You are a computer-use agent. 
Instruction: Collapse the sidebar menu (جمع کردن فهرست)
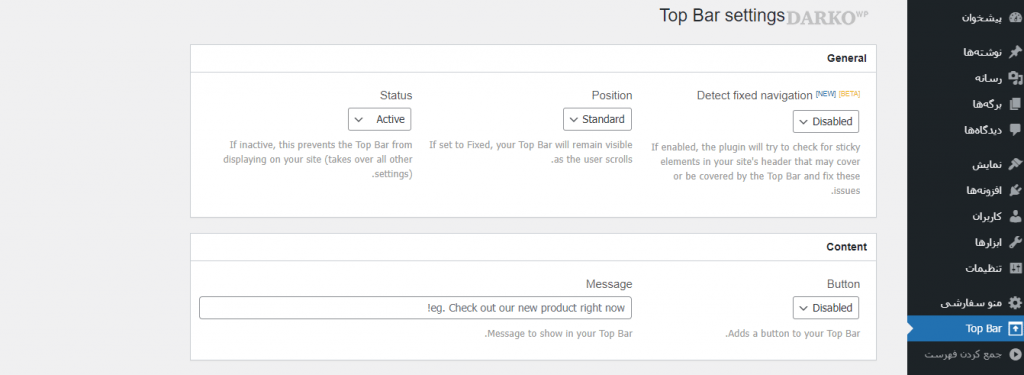(965, 355)
